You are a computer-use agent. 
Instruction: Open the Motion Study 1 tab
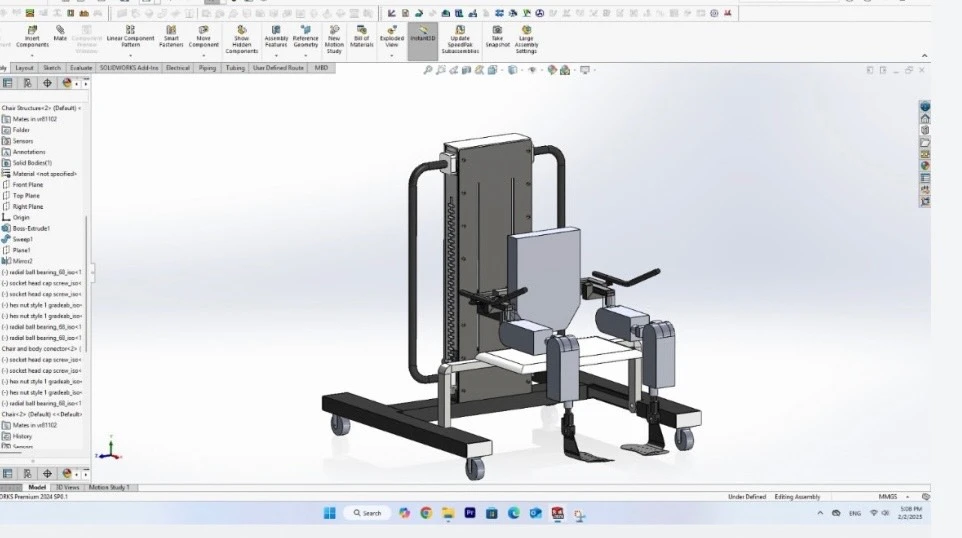pyautogui.click(x=111, y=487)
